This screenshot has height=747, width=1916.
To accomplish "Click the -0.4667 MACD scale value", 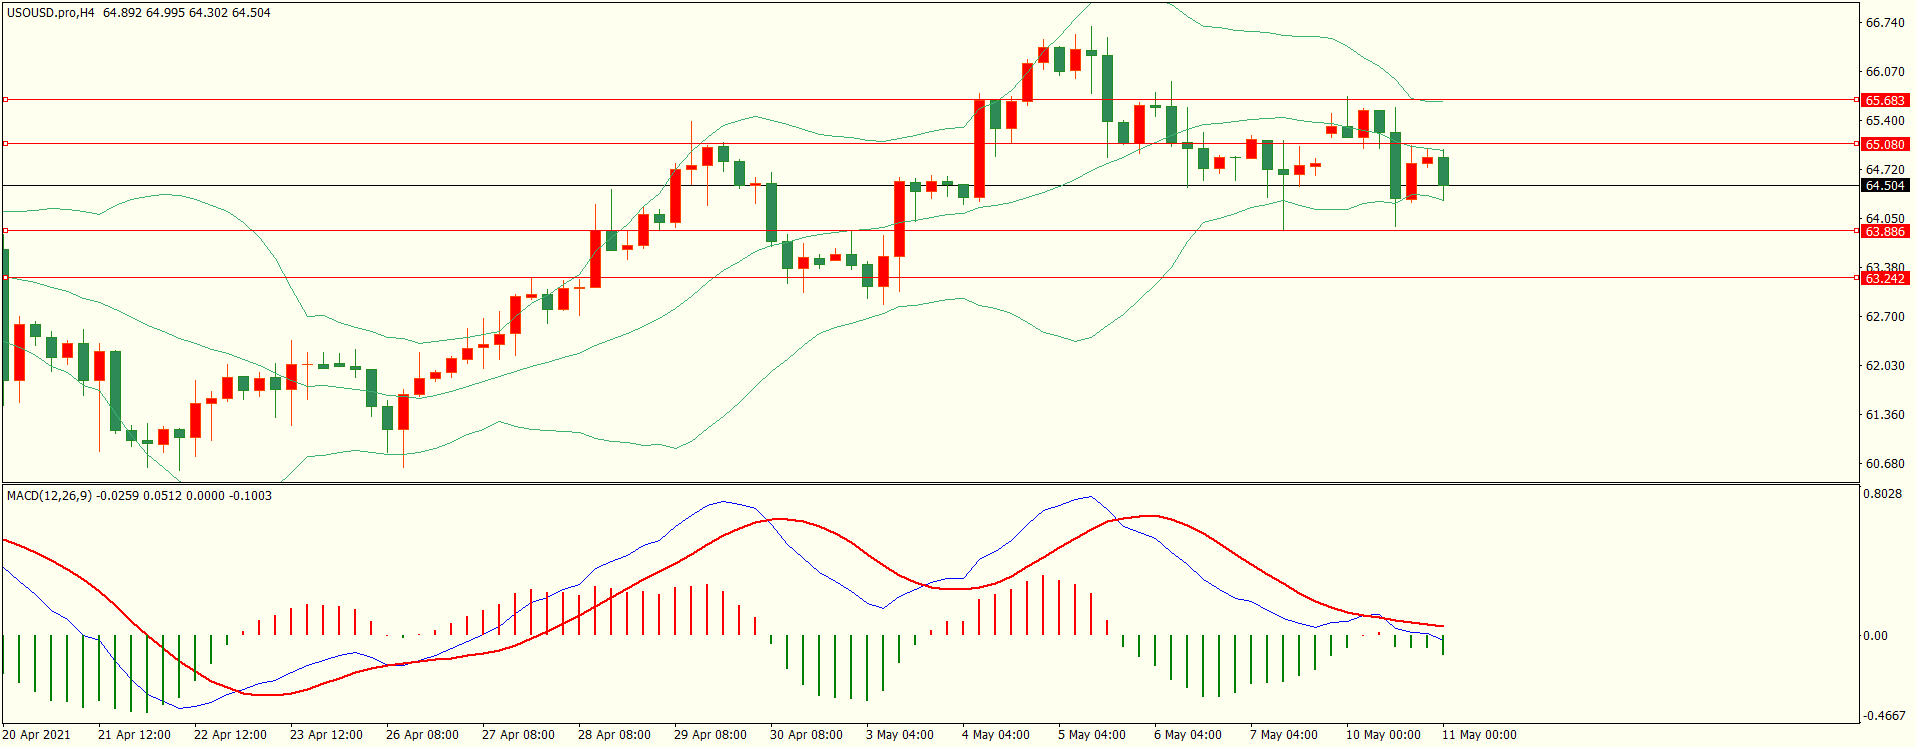I will tap(1884, 716).
